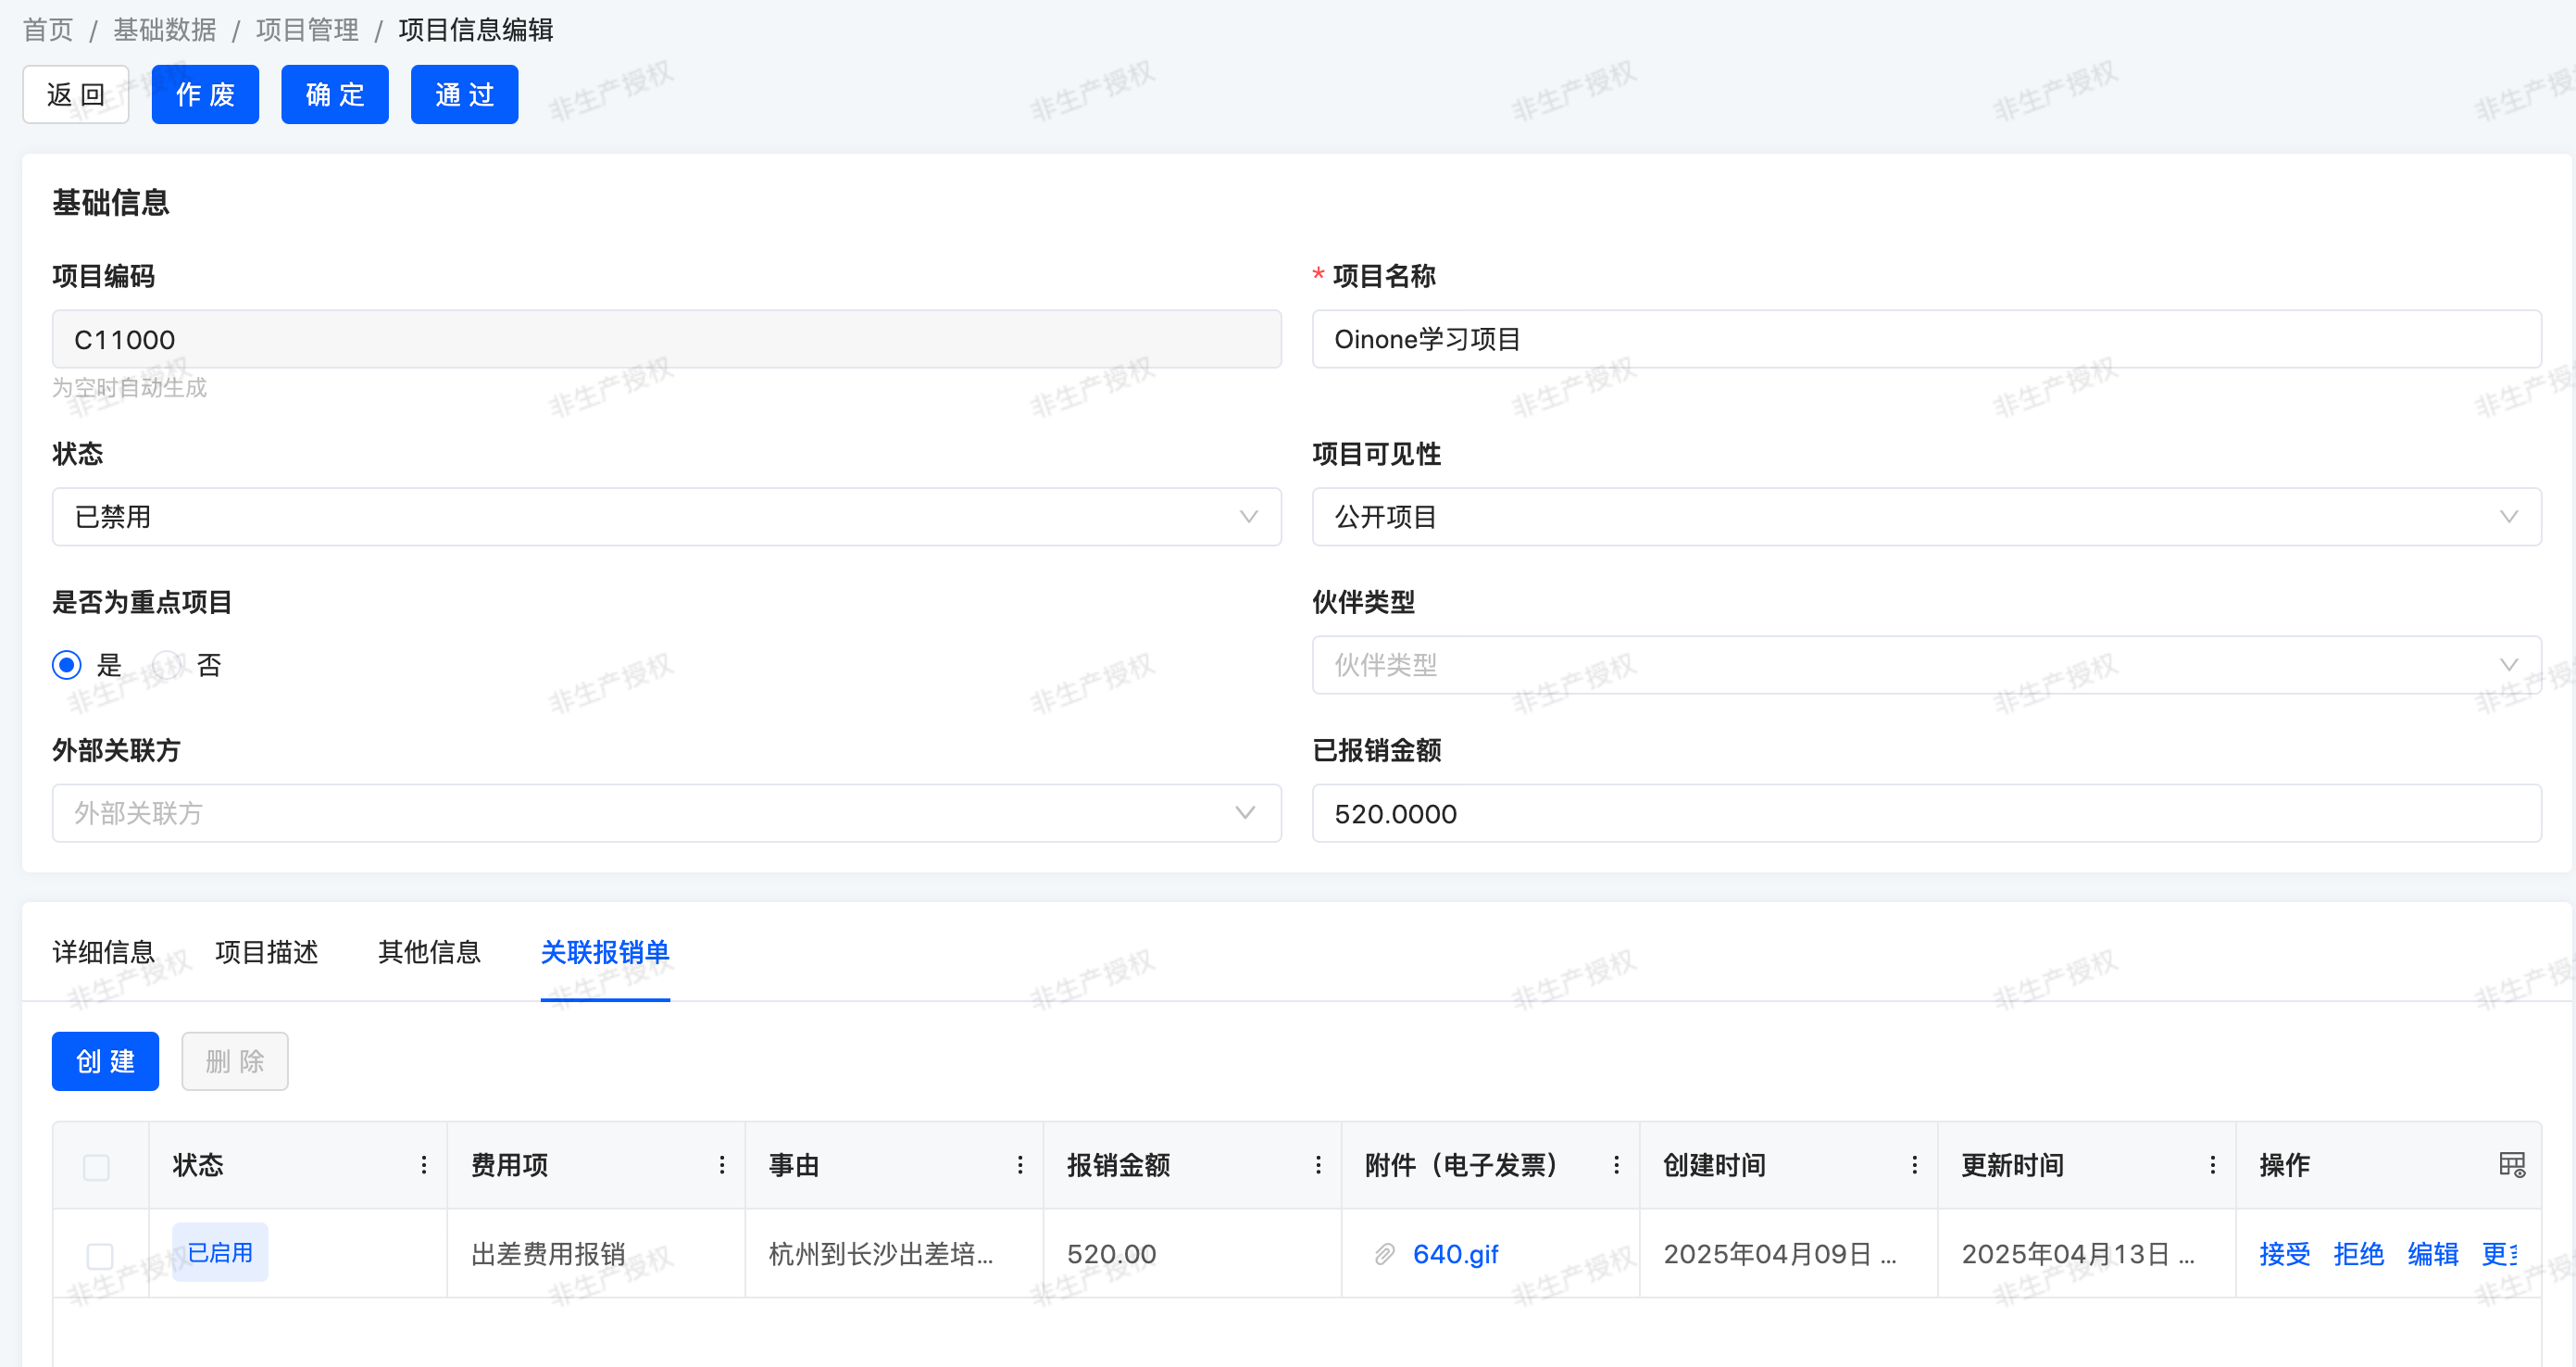This screenshot has width=2576, height=1367.
Task: Open the 费用项 column options menu icon
Action: [x=722, y=1165]
